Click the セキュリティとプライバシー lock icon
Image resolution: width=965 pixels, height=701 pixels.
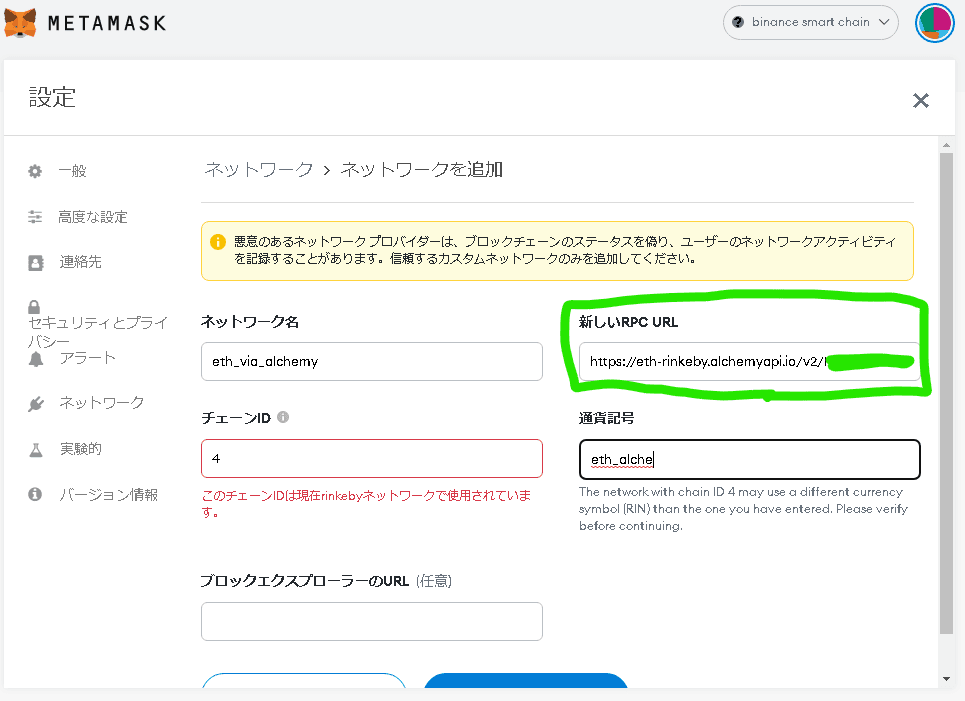click(x=35, y=307)
